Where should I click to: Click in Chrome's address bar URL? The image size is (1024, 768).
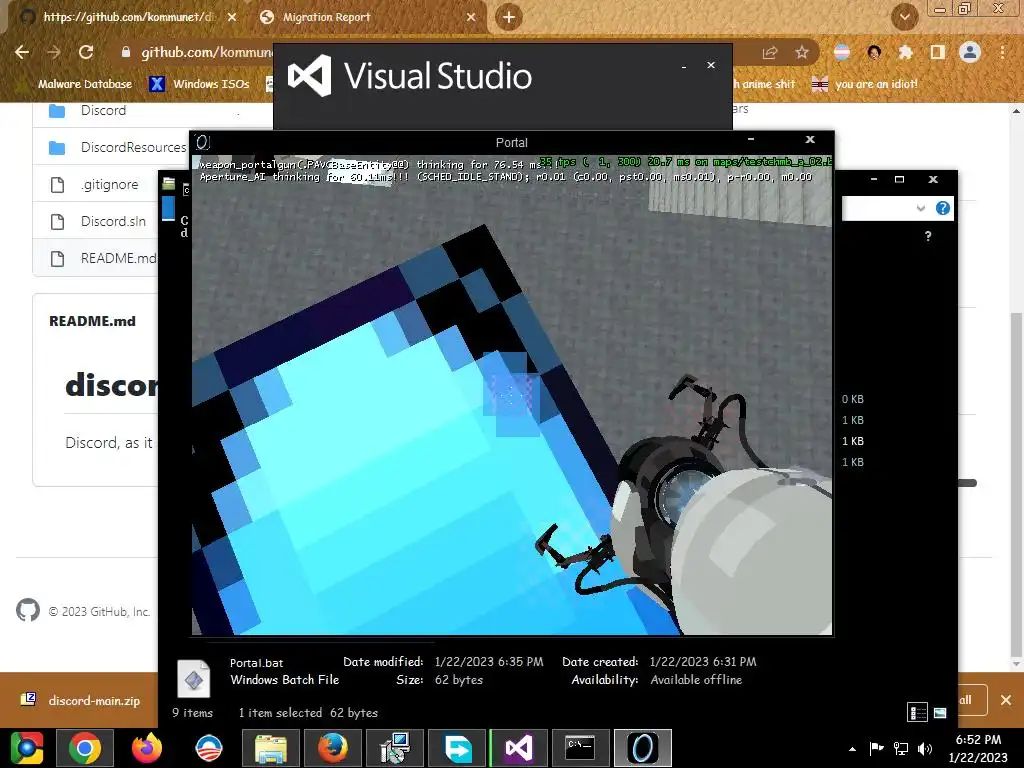tap(206, 52)
